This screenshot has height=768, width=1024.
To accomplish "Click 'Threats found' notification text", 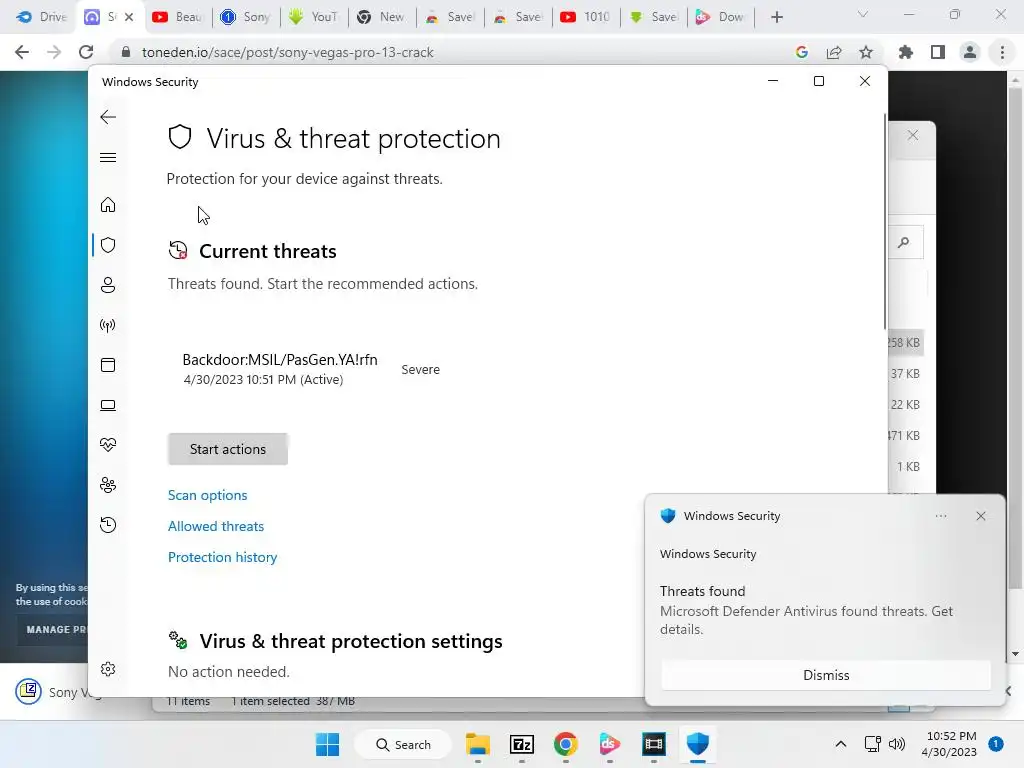I will click(702, 591).
